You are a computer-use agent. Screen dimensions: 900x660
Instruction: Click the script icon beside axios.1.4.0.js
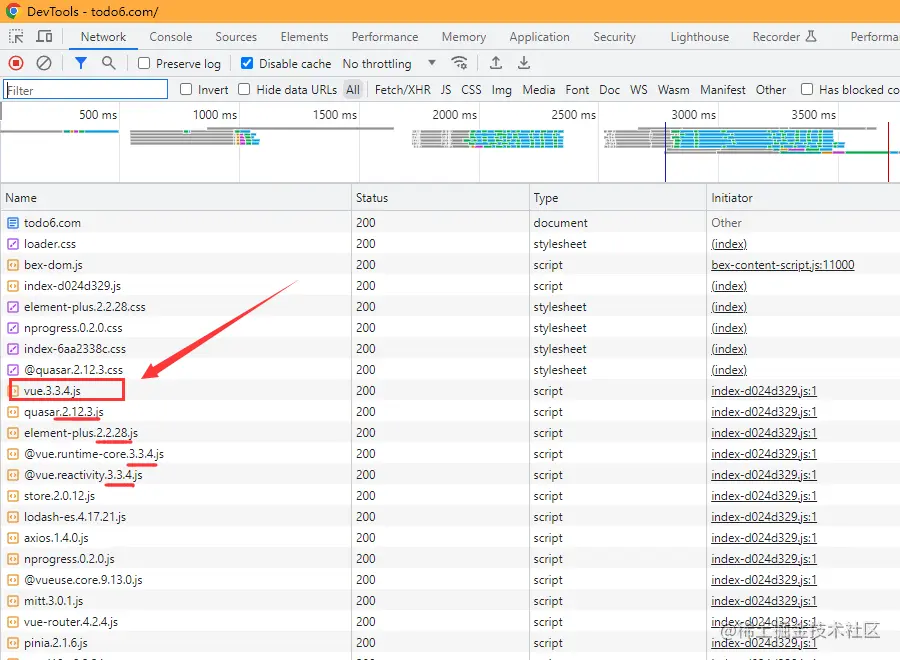(13, 538)
